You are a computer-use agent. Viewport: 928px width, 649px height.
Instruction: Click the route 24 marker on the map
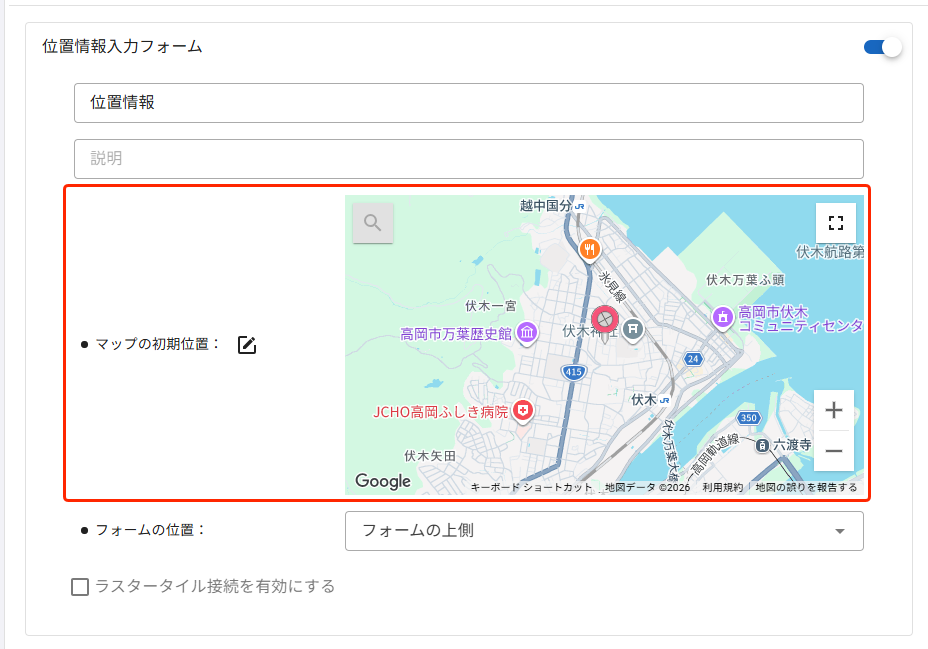click(x=693, y=359)
